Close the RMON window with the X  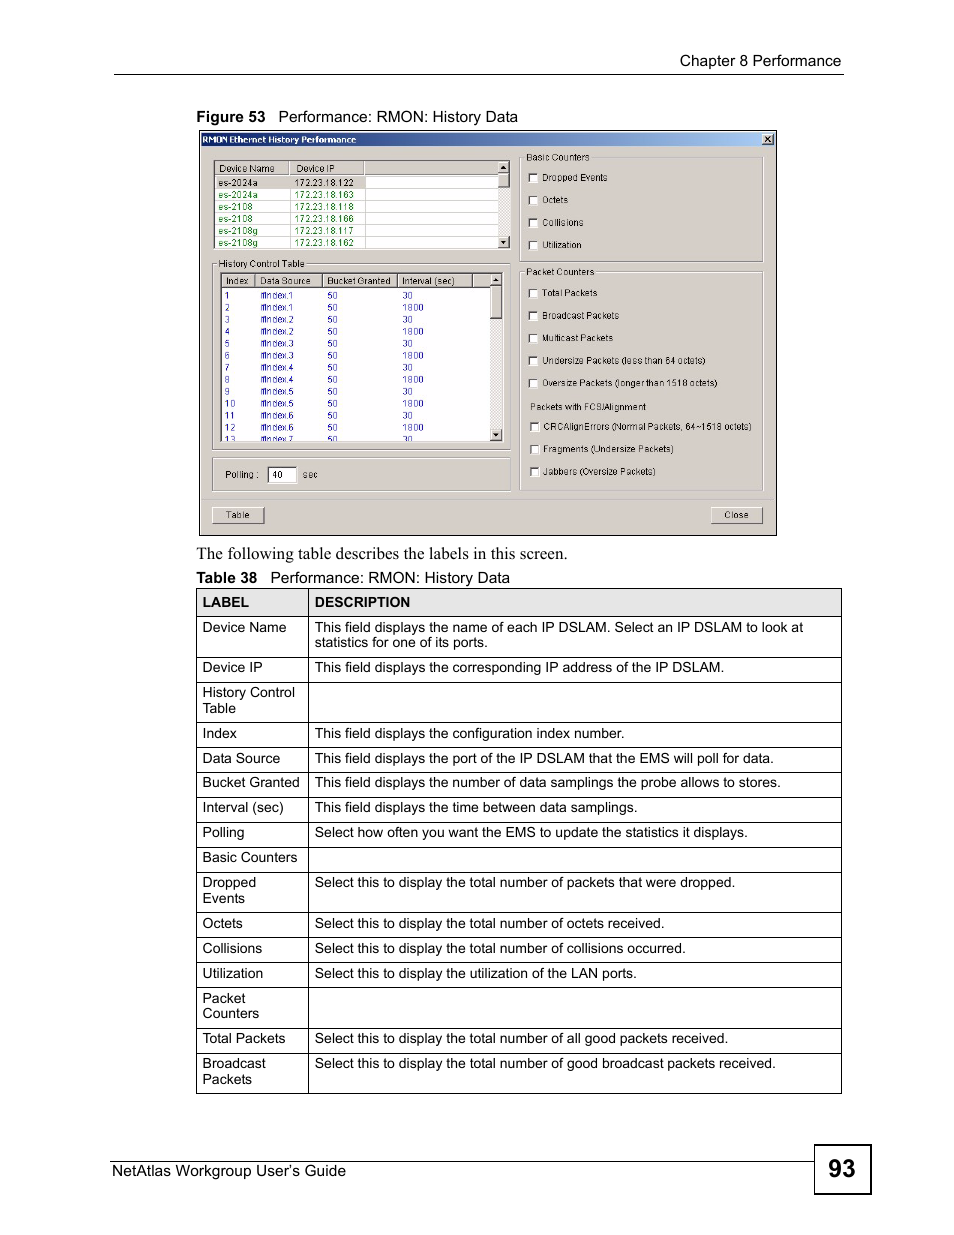pyautogui.click(x=767, y=140)
